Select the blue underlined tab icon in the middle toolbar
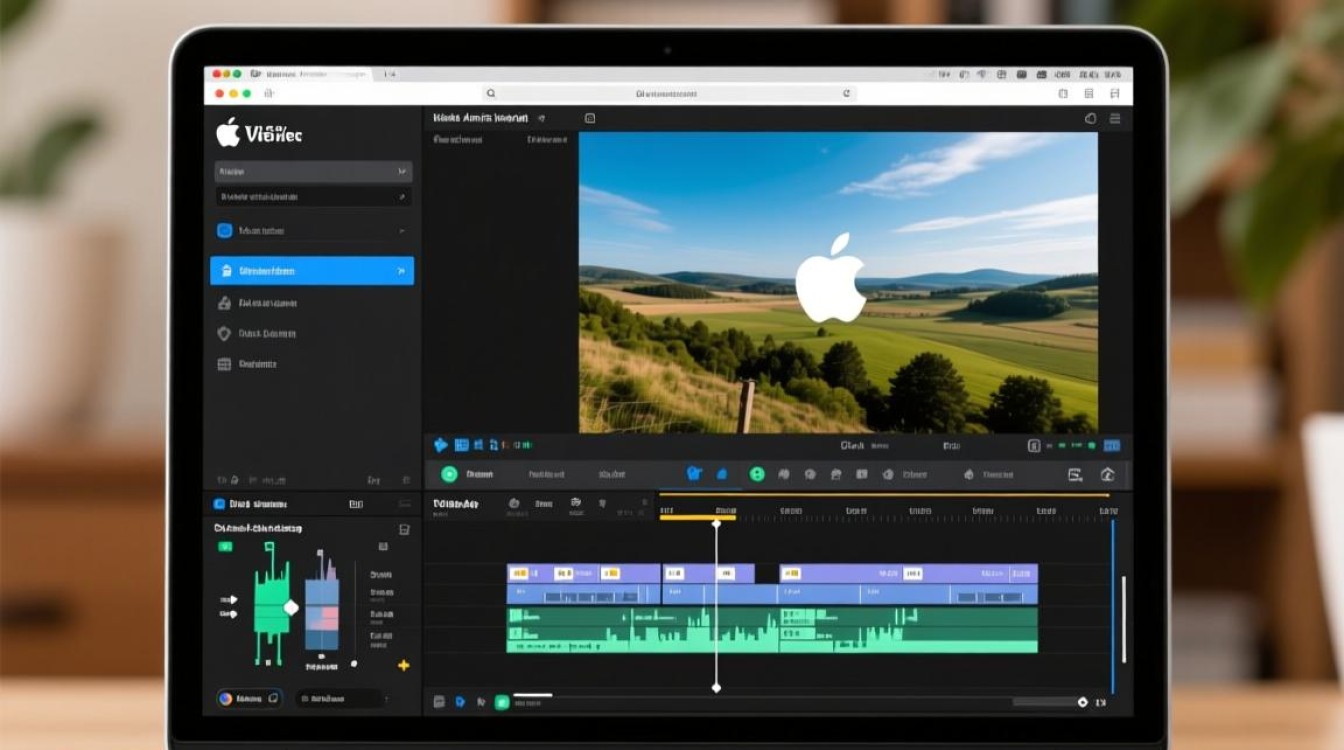 click(x=695, y=474)
